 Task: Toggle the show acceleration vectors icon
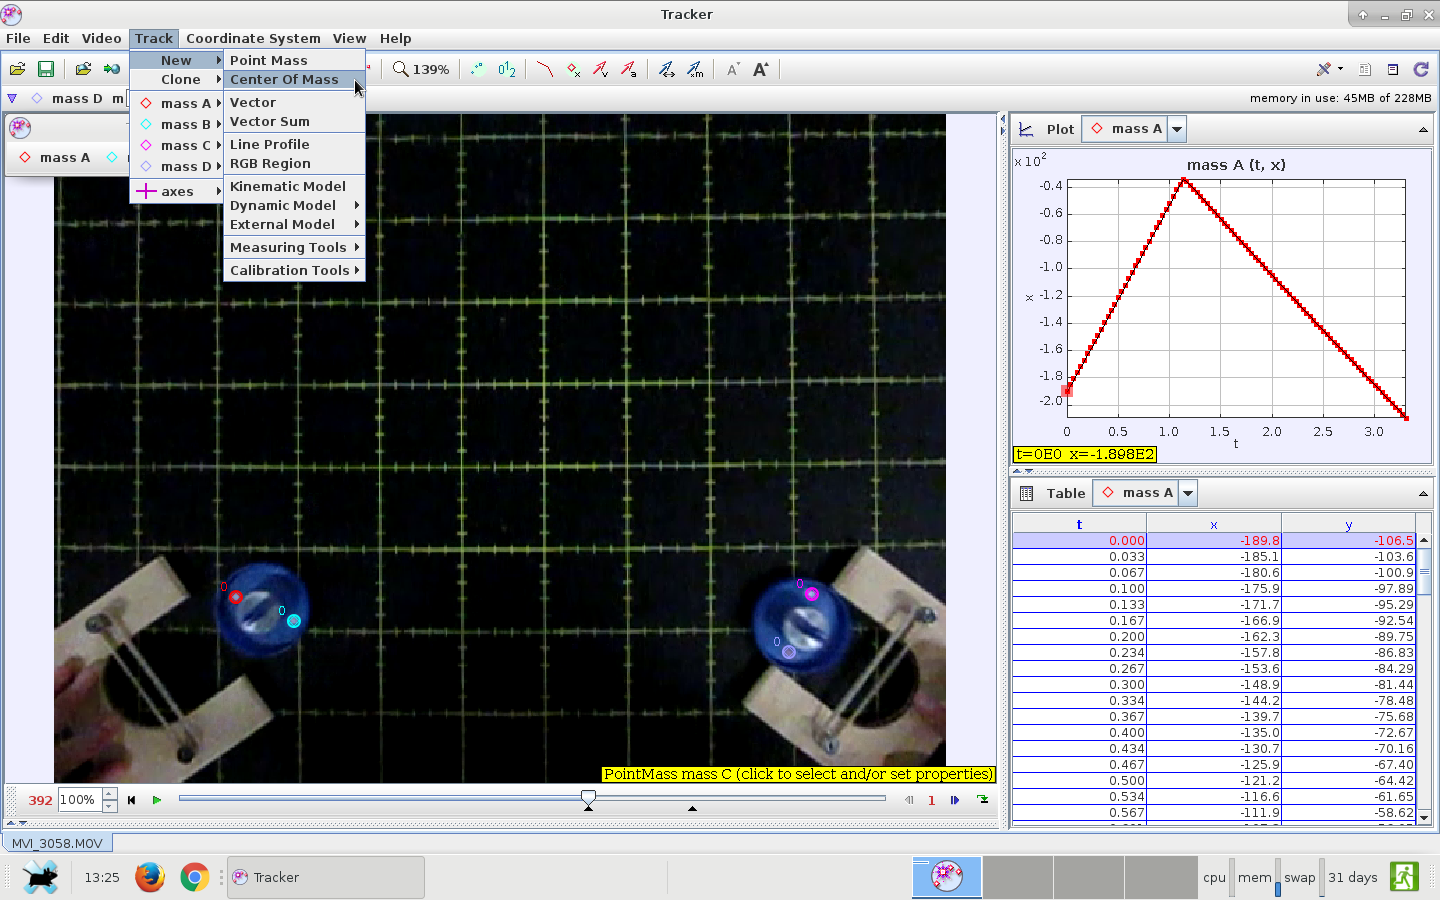pos(628,69)
